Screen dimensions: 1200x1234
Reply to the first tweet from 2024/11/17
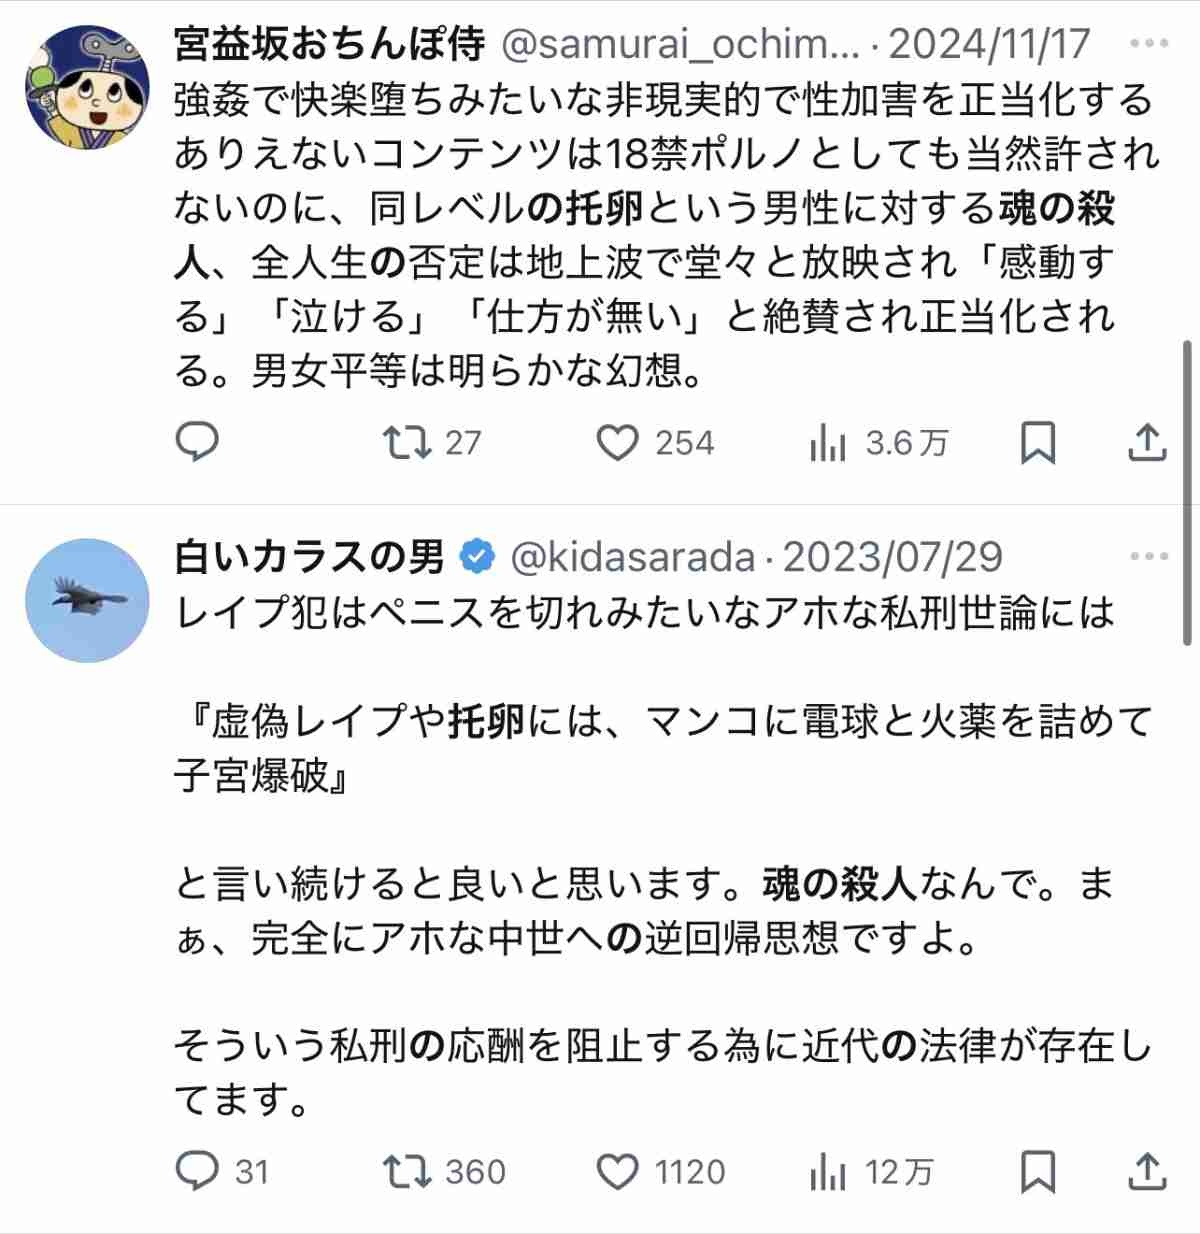click(197, 442)
